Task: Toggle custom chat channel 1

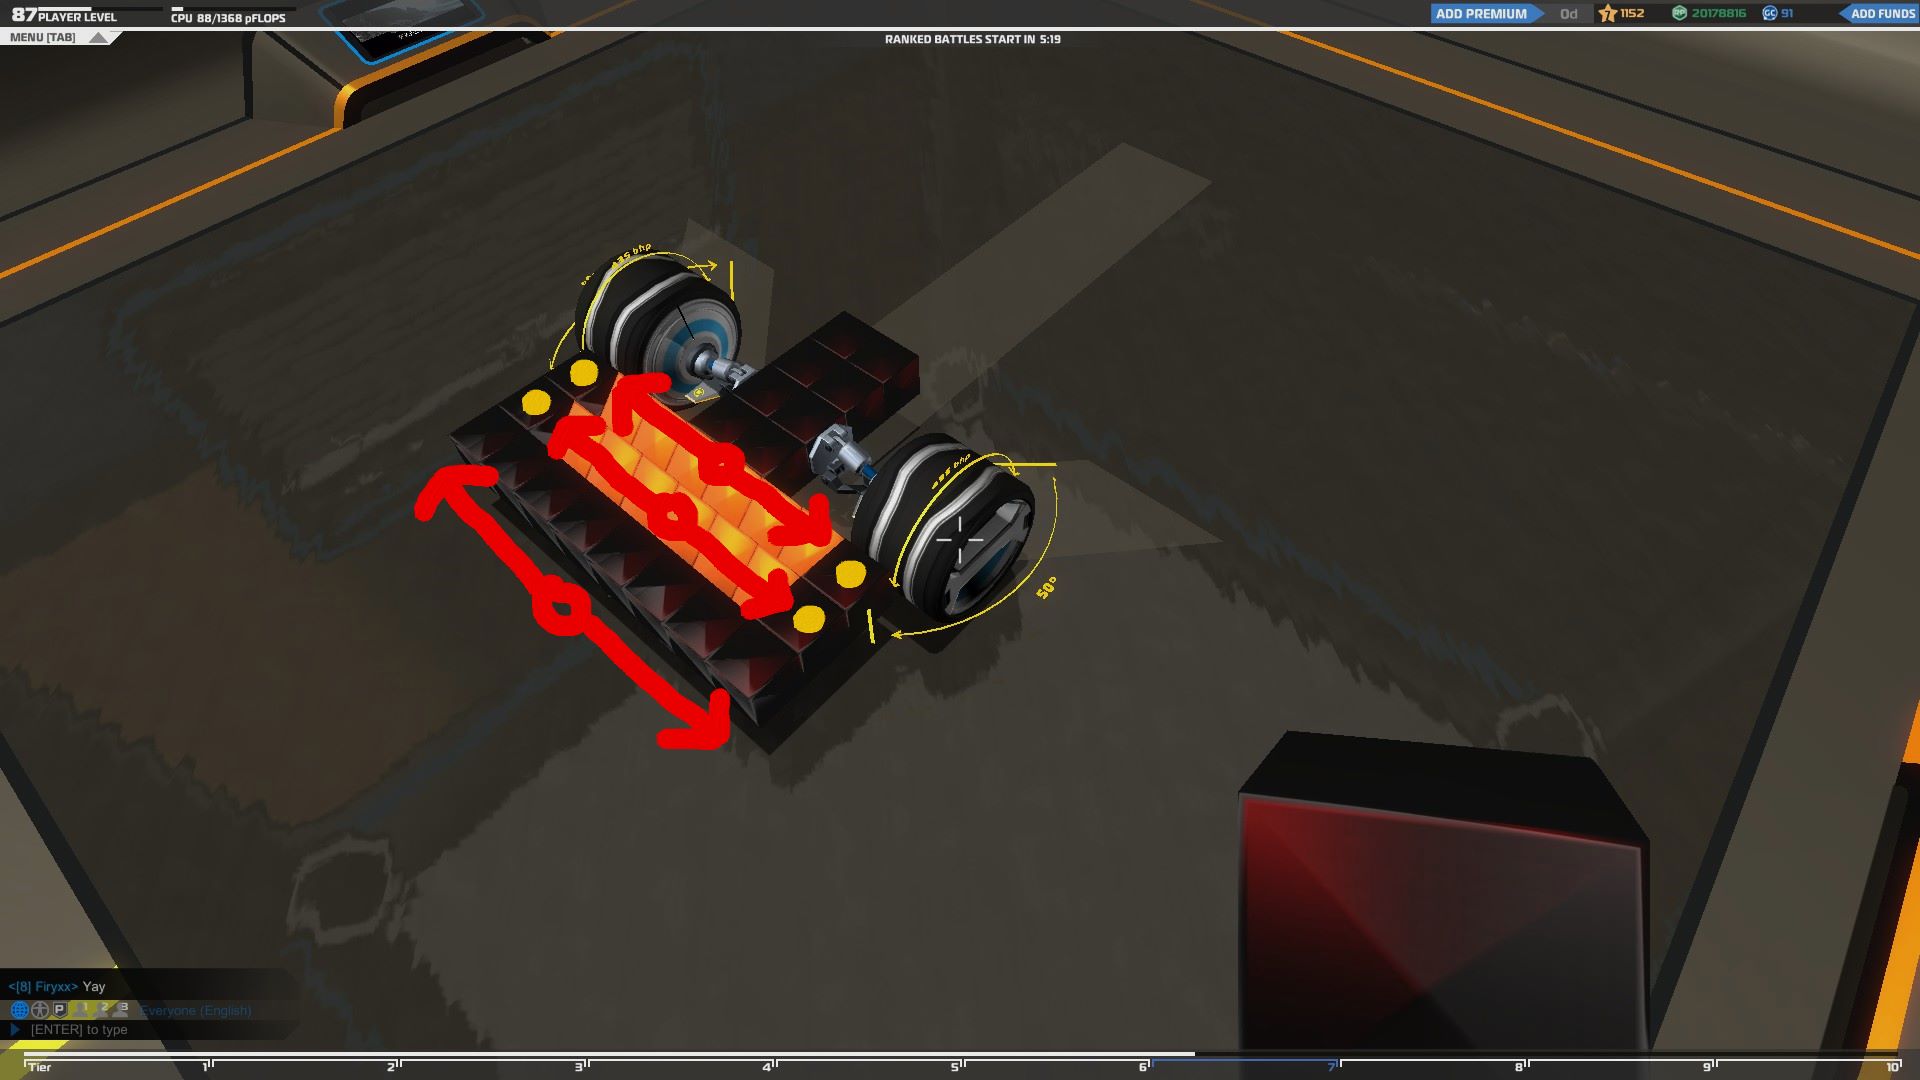Action: click(x=82, y=1009)
